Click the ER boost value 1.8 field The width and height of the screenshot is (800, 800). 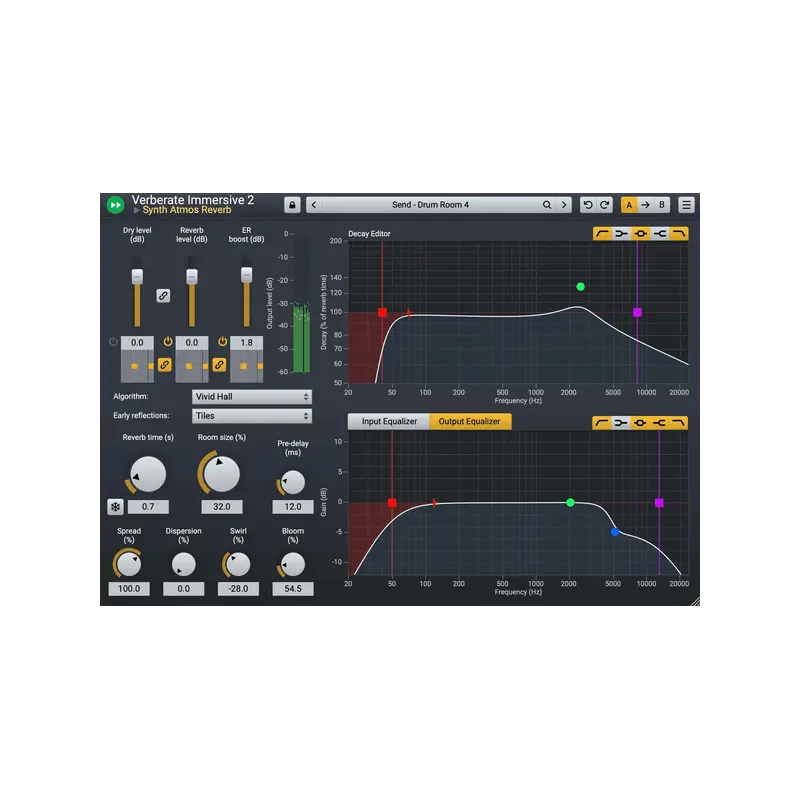246,343
